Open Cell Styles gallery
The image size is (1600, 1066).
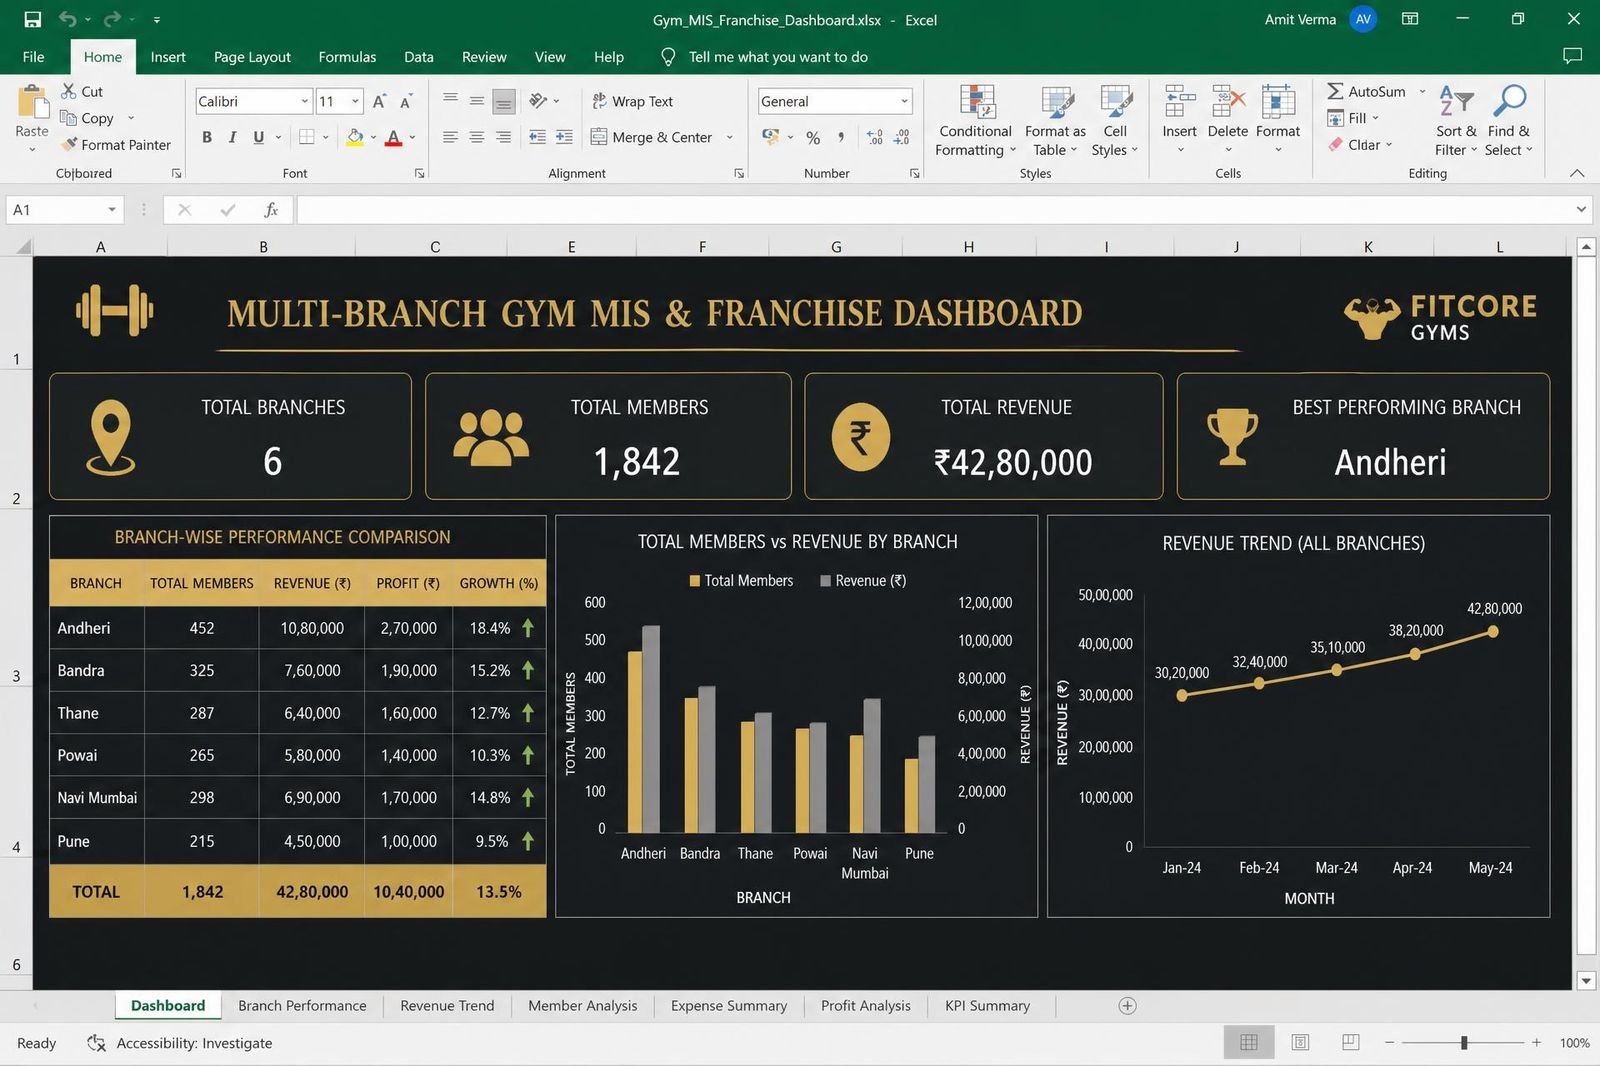click(1115, 120)
